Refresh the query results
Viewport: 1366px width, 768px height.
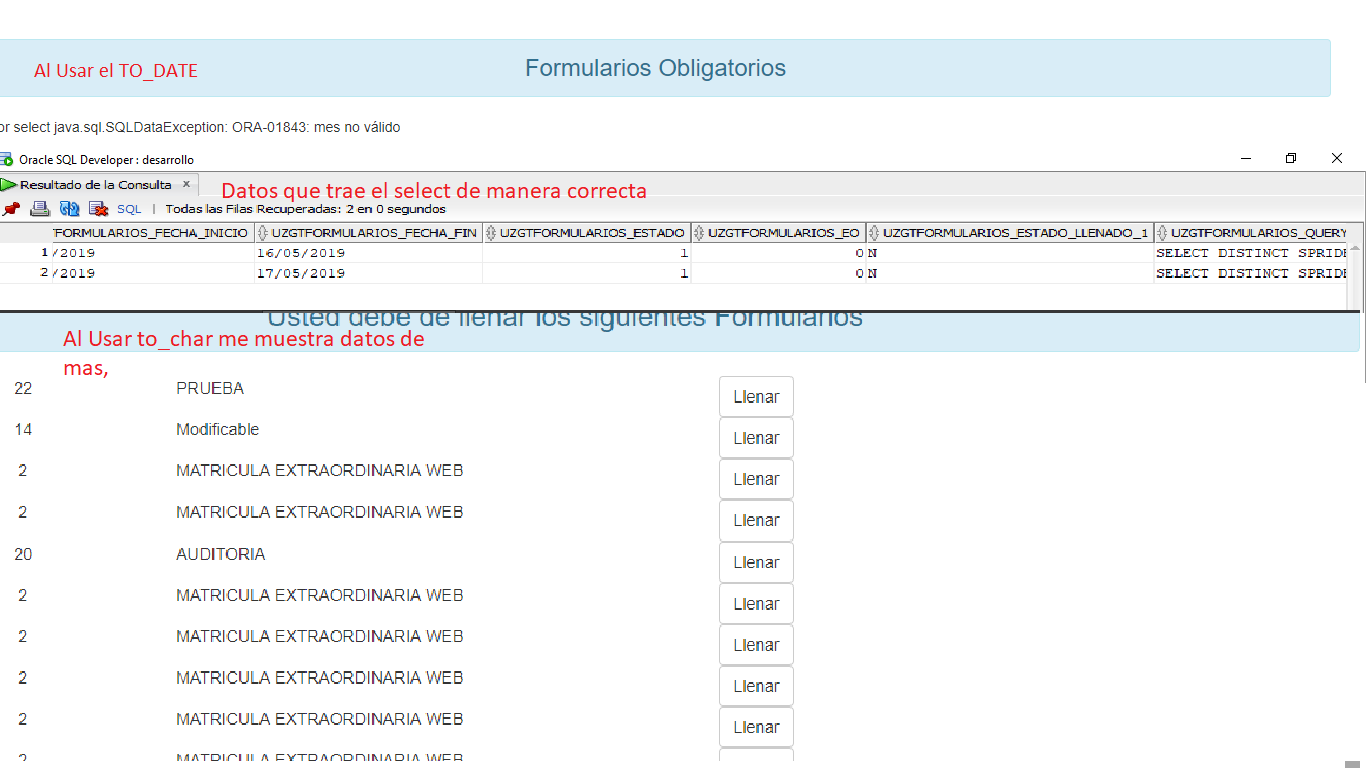69,209
